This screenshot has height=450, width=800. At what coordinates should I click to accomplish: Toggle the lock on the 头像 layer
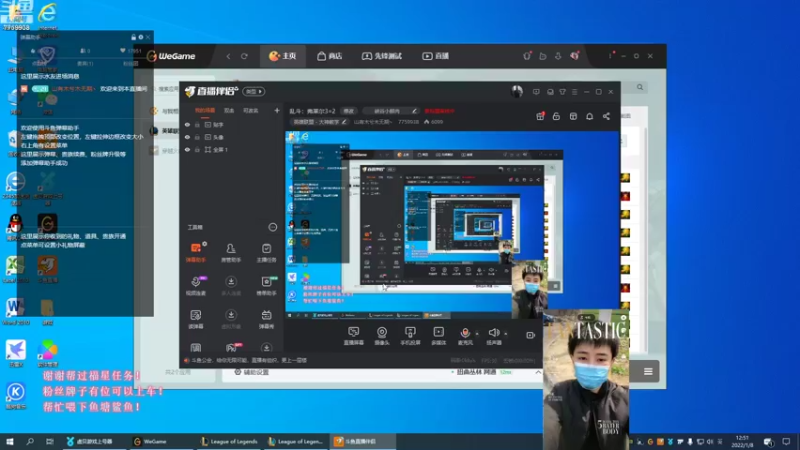197,137
